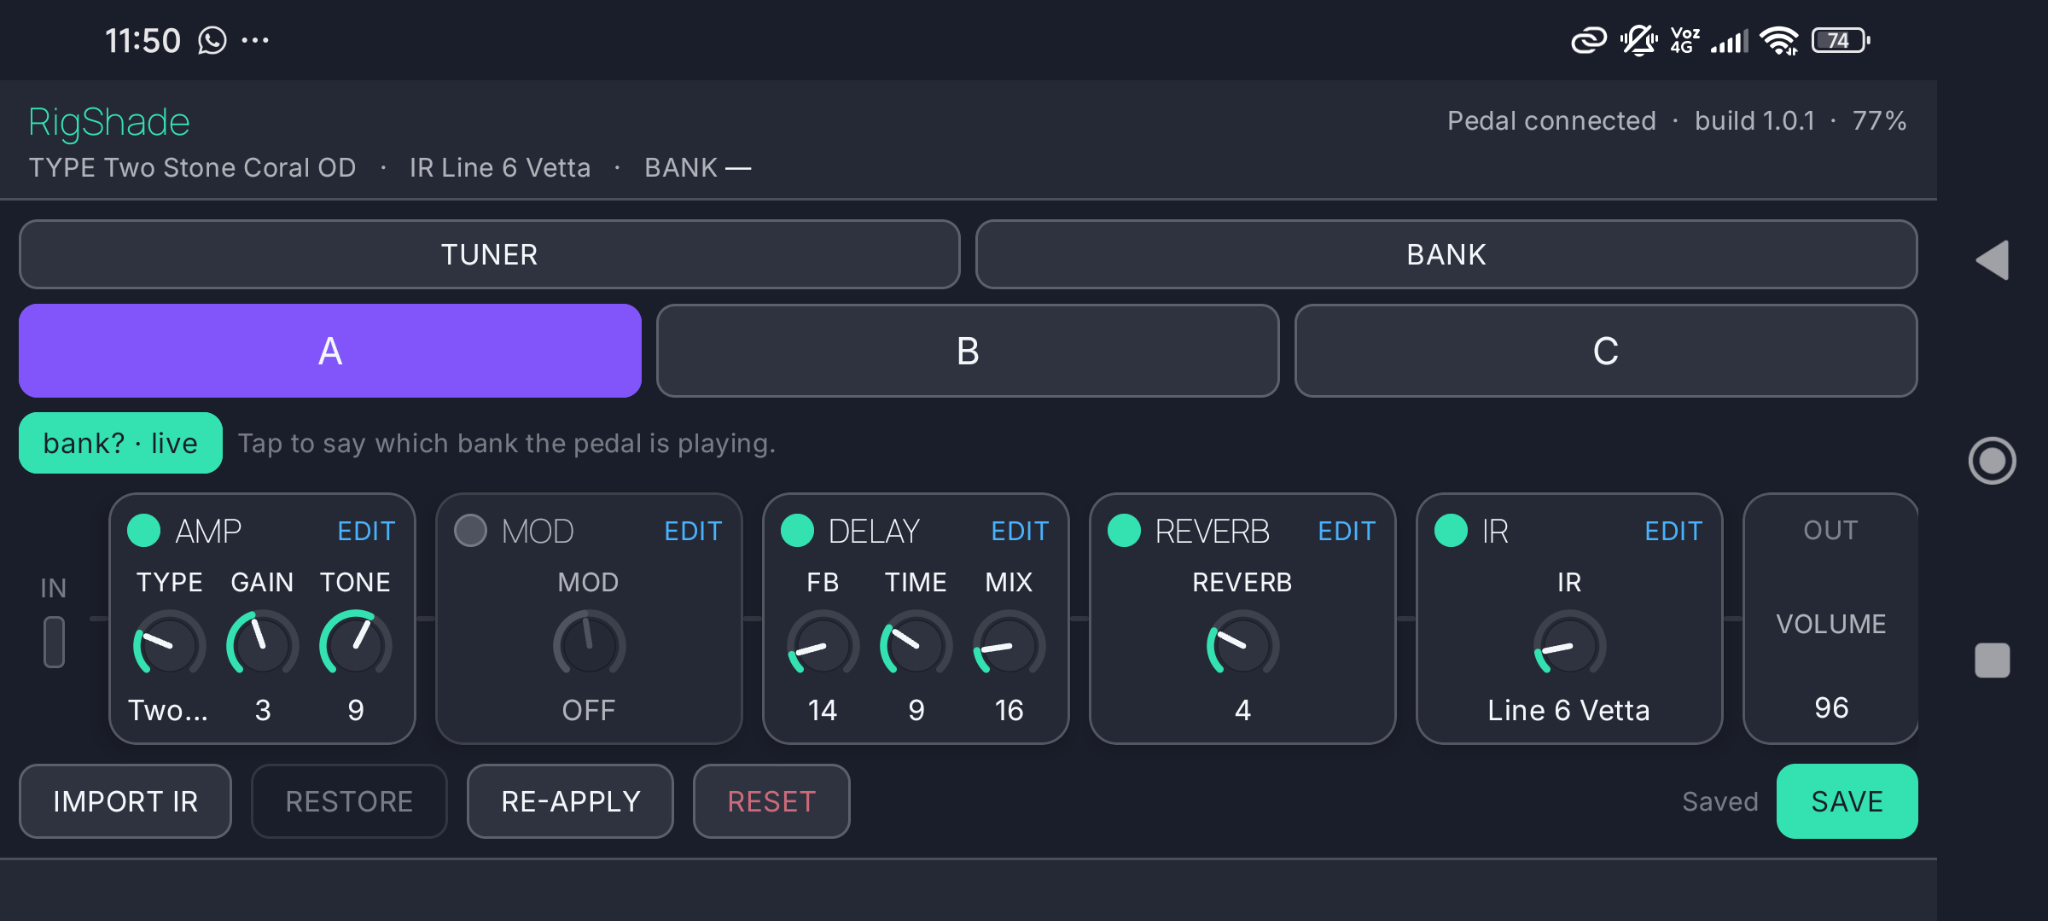Select the REVERB amount knob

(1243, 646)
